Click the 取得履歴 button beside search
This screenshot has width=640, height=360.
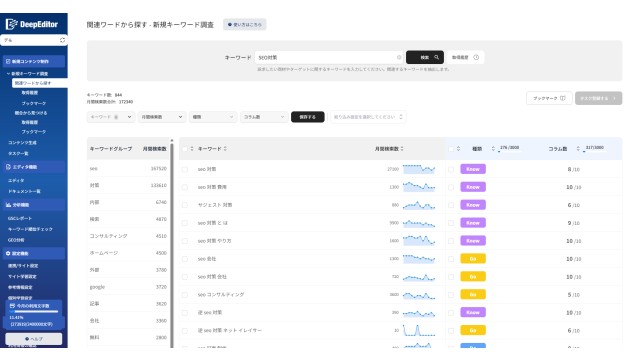pyautogui.click(x=465, y=58)
